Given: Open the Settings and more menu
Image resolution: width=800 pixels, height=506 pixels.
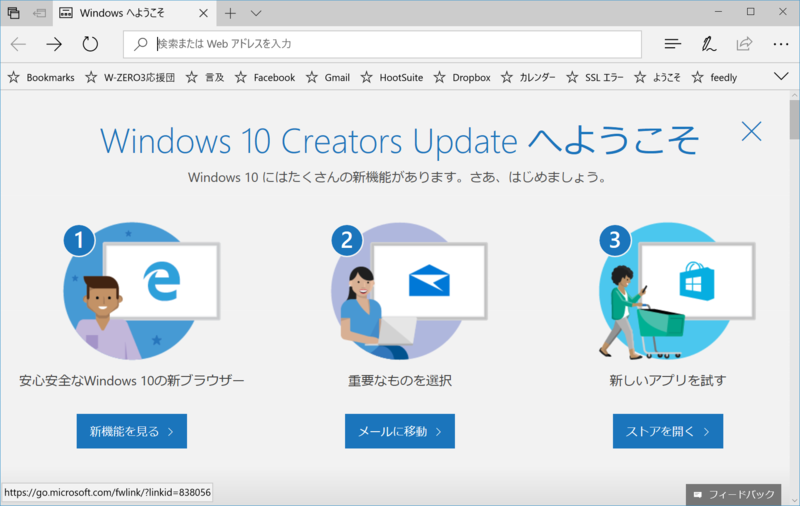Looking at the screenshot, I should pyautogui.click(x=781, y=44).
